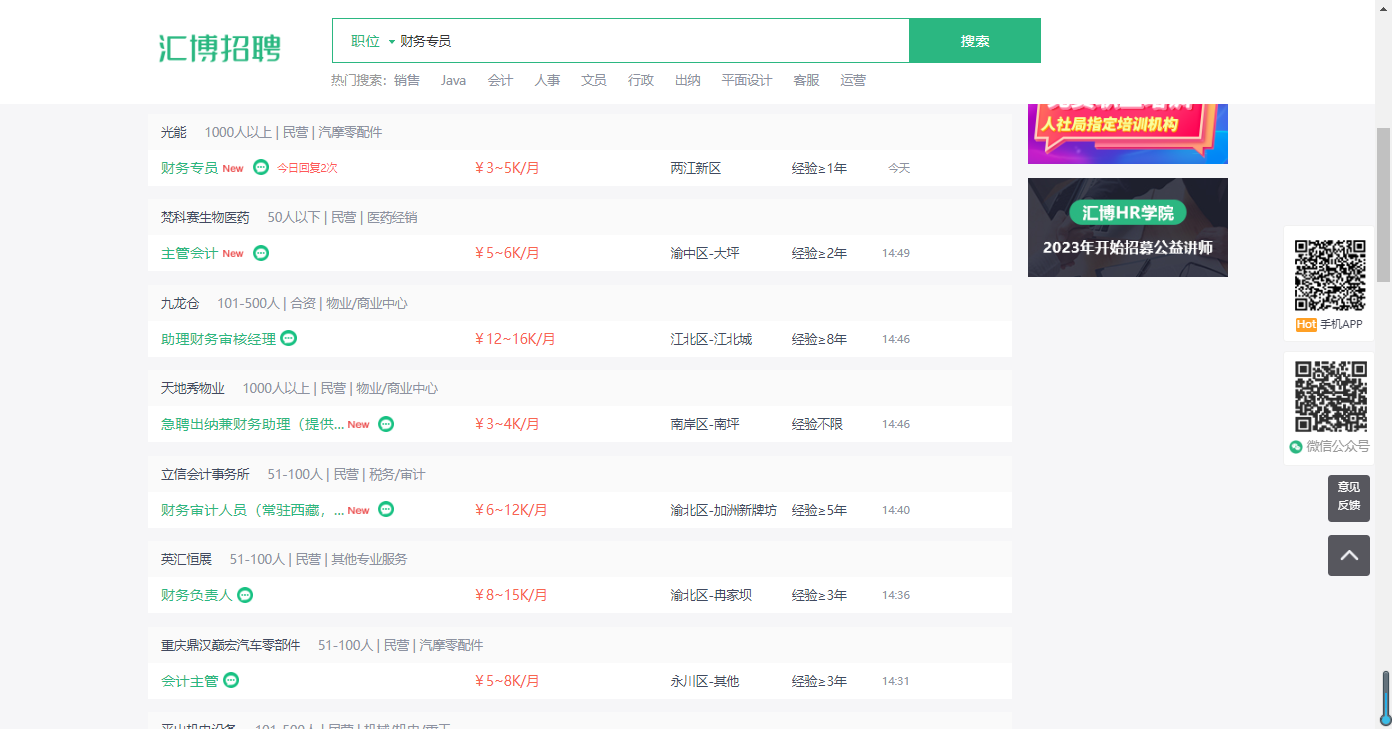Open chat icon for 财务负责人 job

pyautogui.click(x=245, y=595)
